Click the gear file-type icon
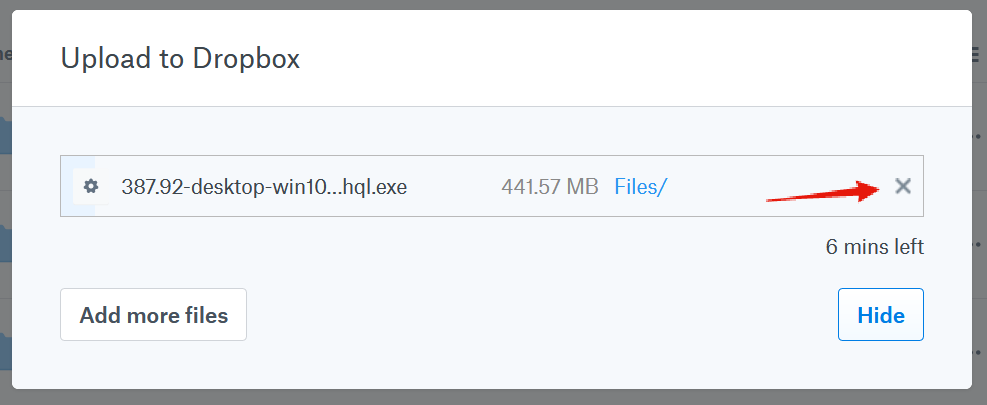This screenshot has width=987, height=405. tap(91, 186)
